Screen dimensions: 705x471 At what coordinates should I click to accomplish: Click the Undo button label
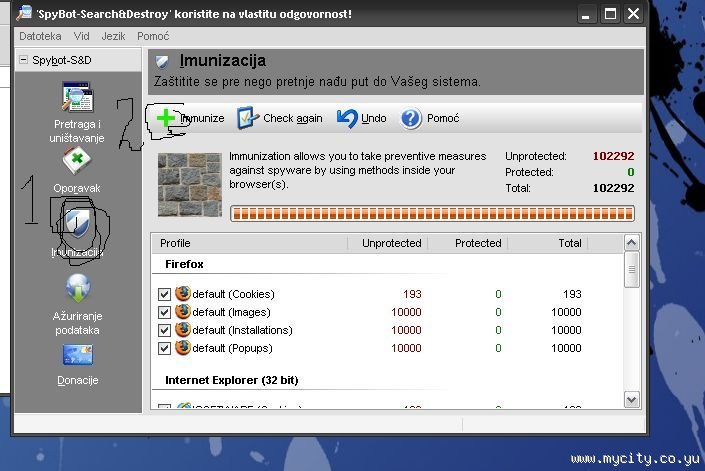(374, 118)
